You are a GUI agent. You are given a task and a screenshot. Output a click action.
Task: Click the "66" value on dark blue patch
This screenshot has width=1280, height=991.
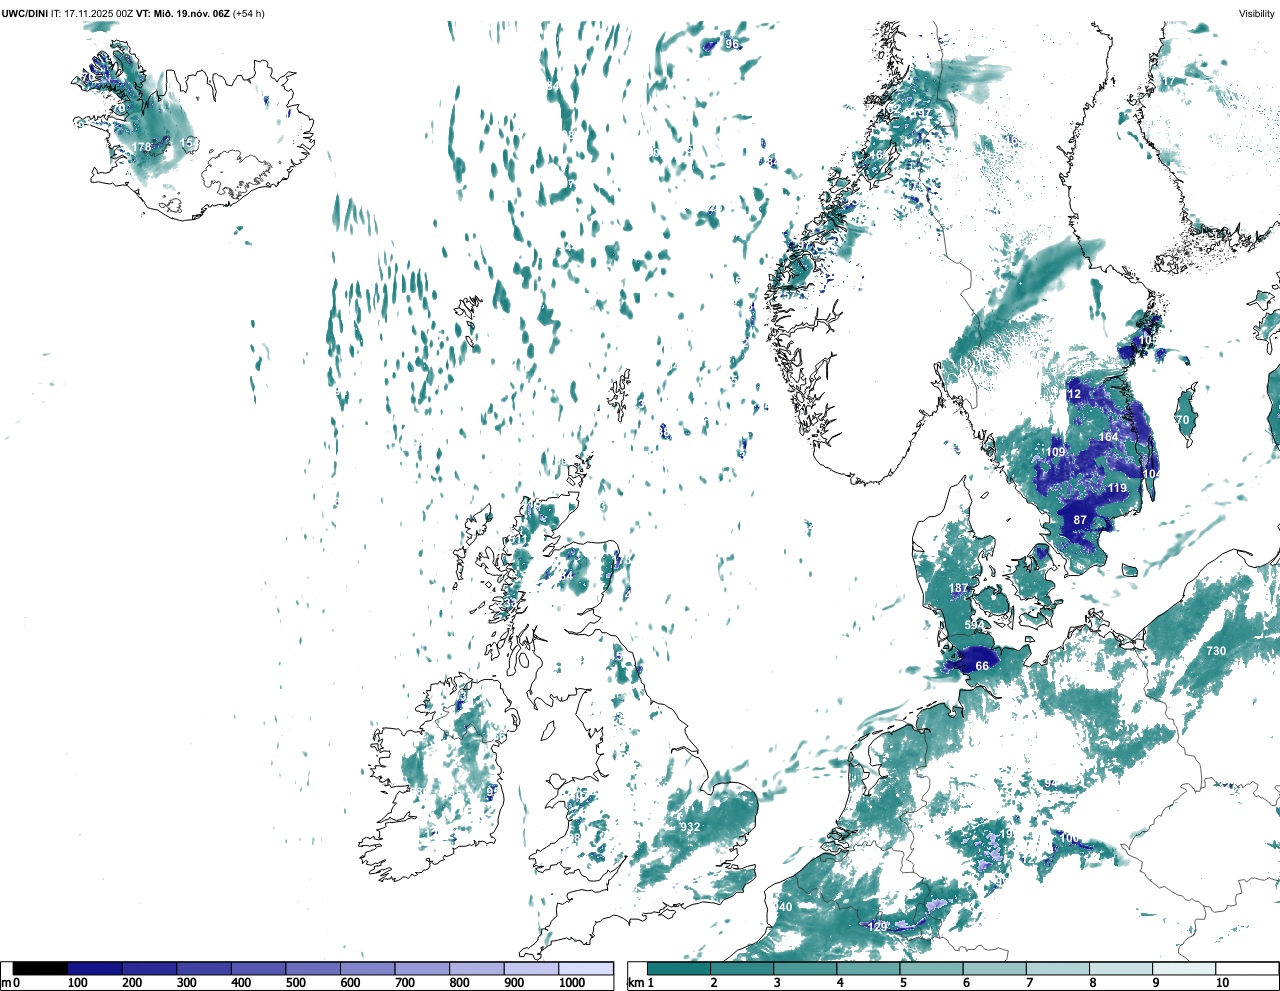[982, 666]
